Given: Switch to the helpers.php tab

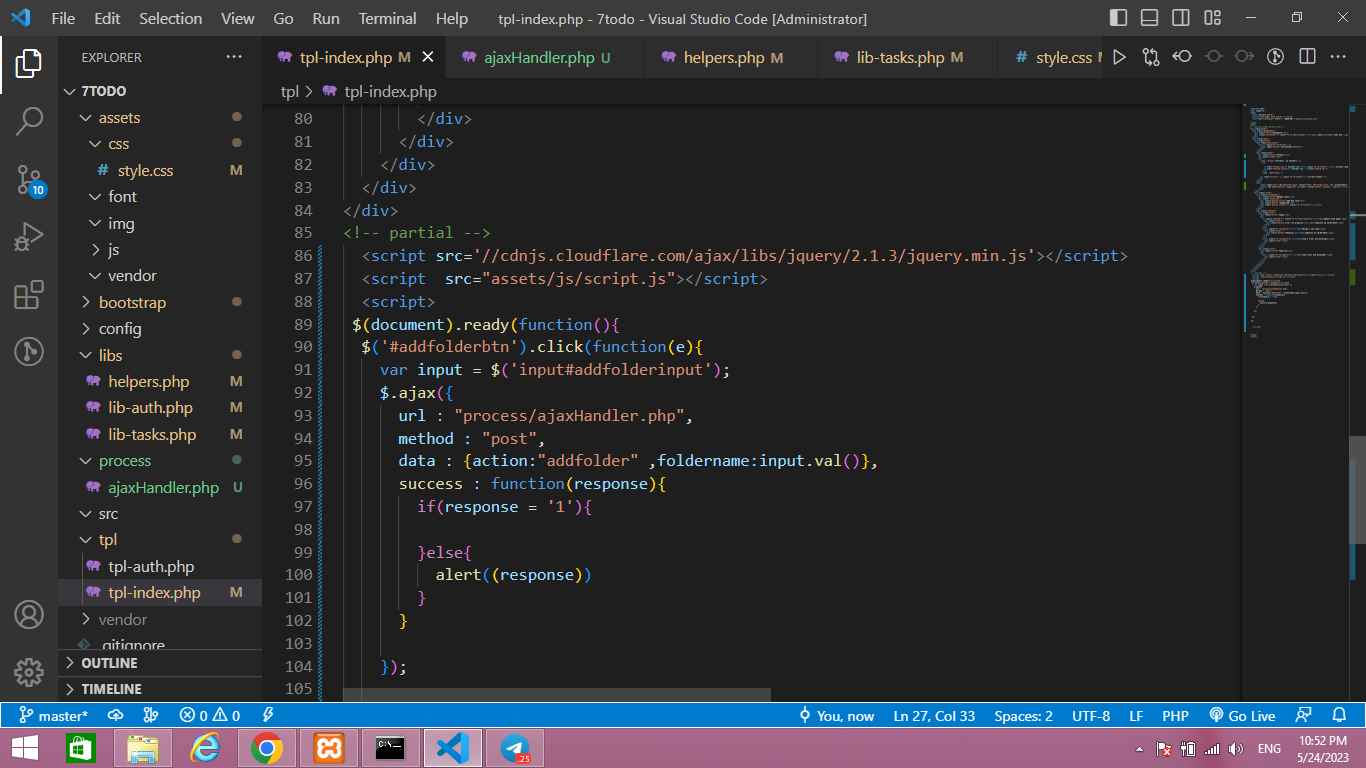Looking at the screenshot, I should pyautogui.click(x=733, y=58).
